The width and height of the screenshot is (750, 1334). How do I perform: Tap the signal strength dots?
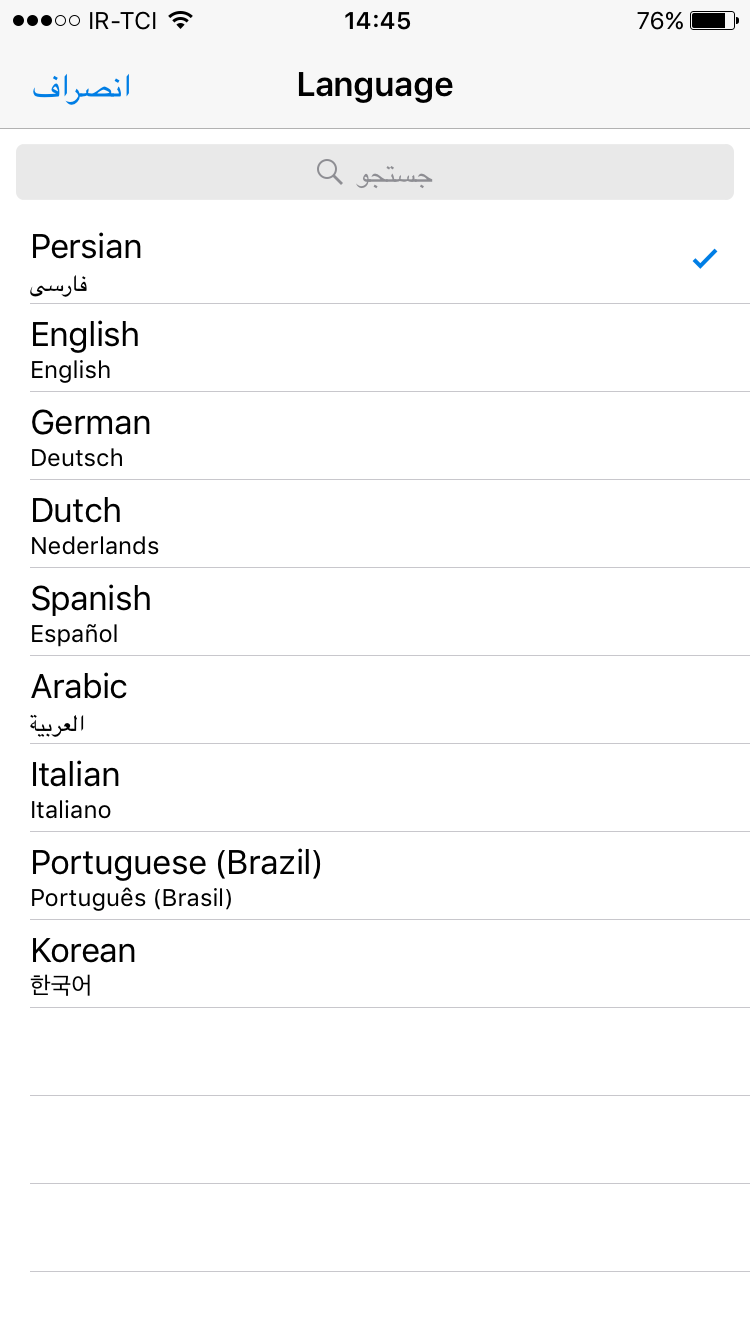pos(46,21)
